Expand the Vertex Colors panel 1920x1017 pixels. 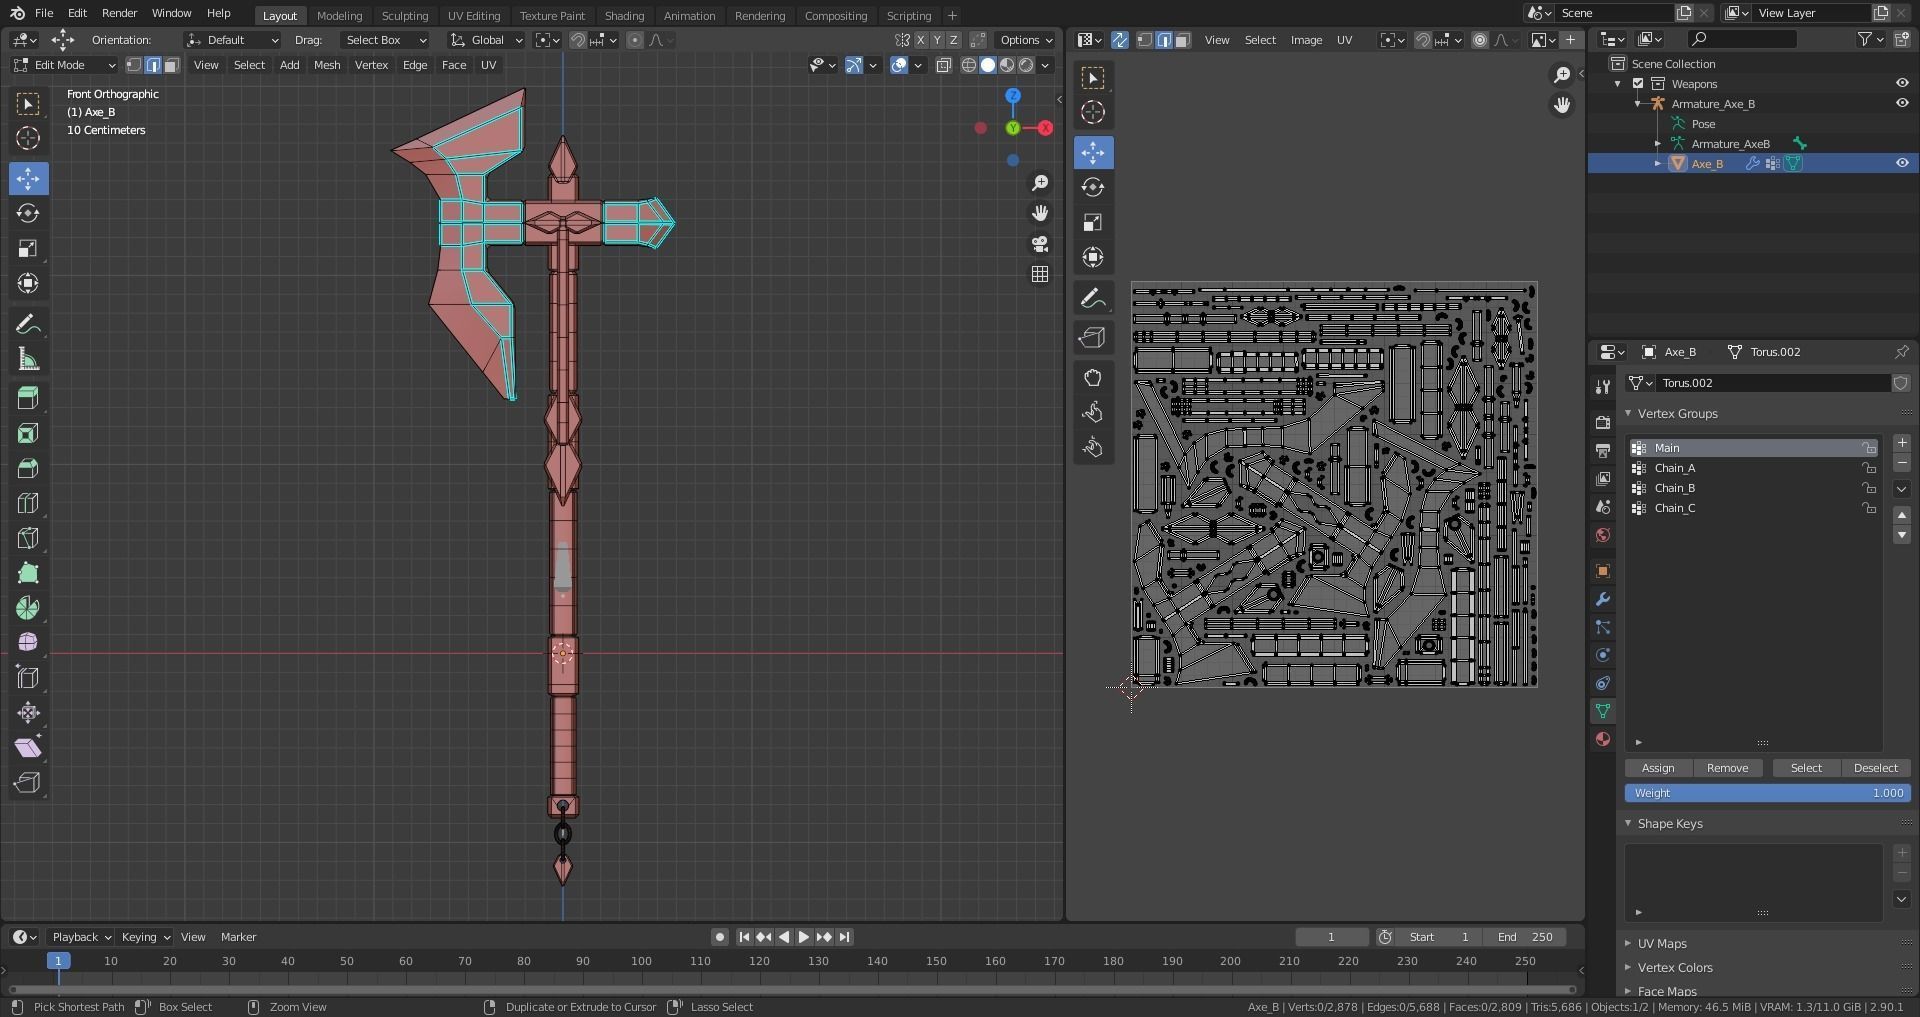click(1674, 968)
